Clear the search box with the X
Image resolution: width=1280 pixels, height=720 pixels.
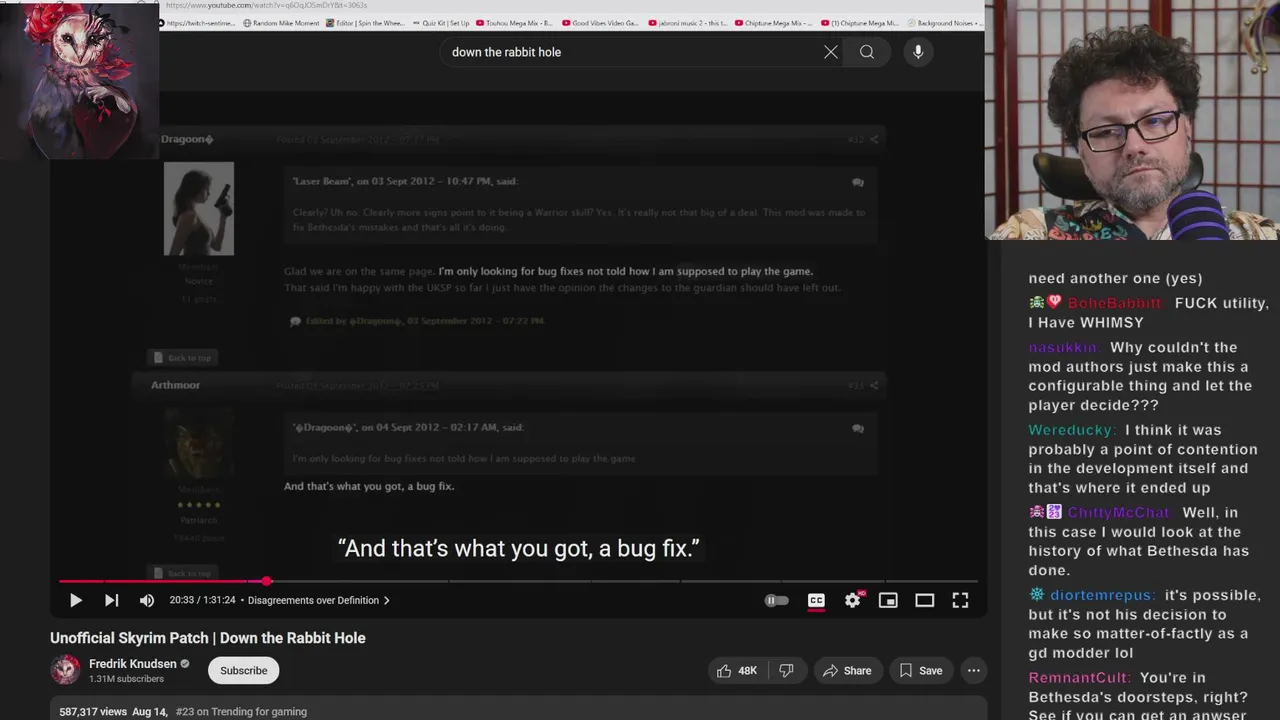(x=831, y=52)
